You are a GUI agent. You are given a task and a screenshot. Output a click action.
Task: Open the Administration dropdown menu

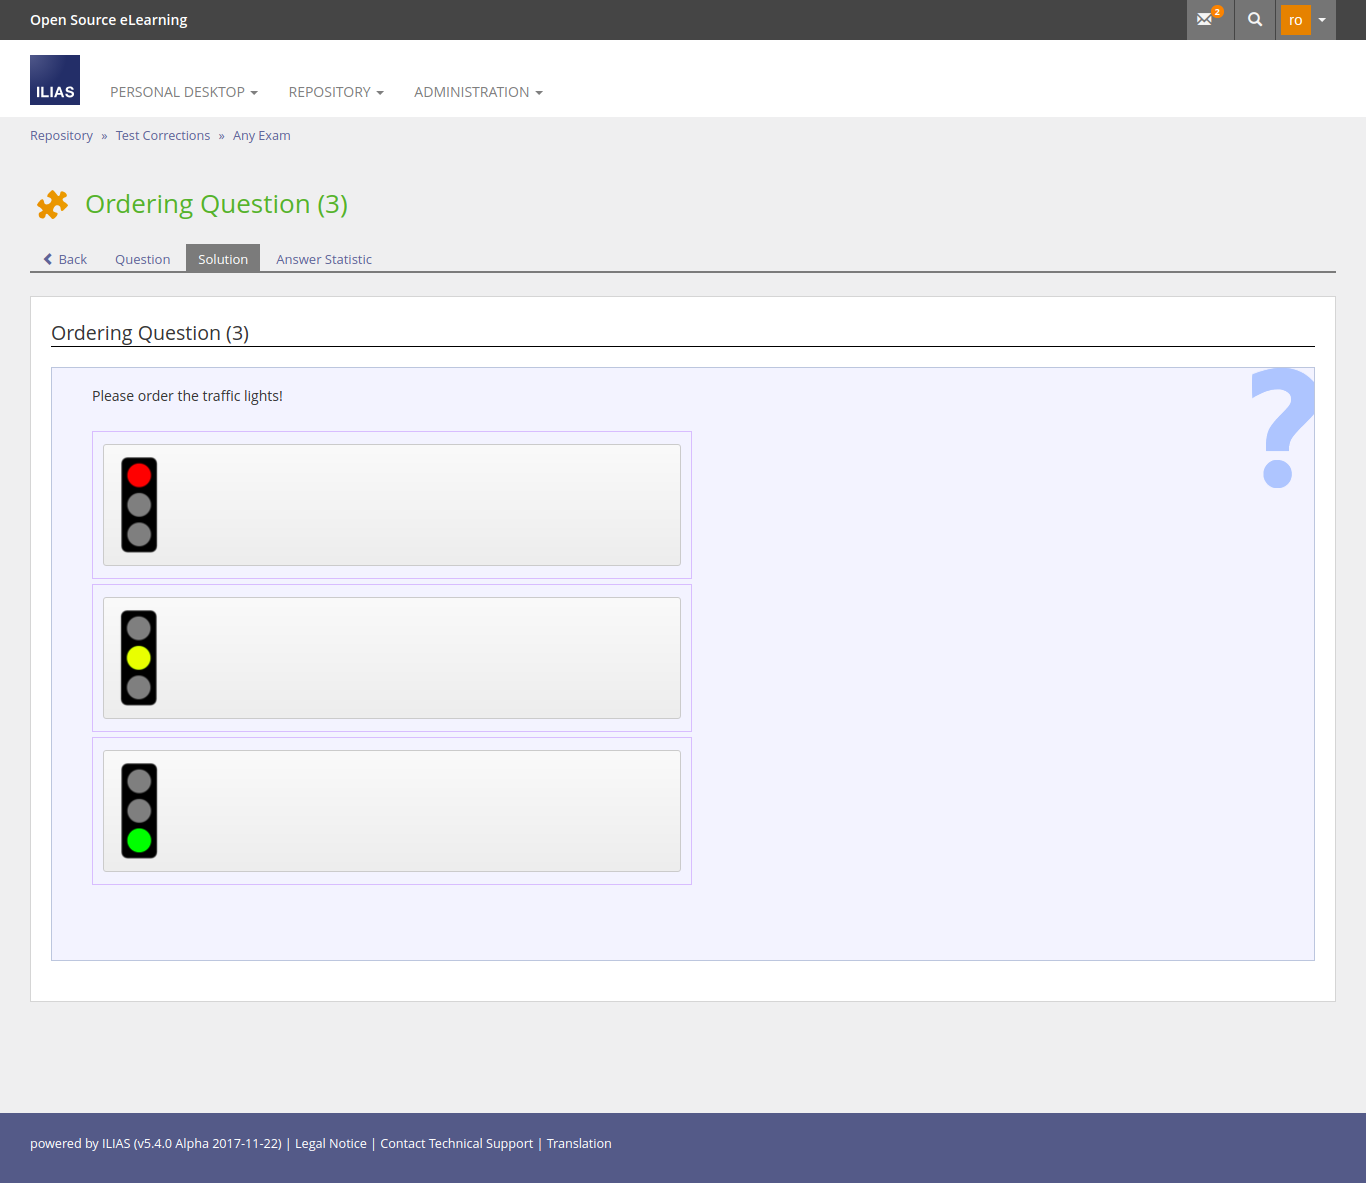coord(478,92)
